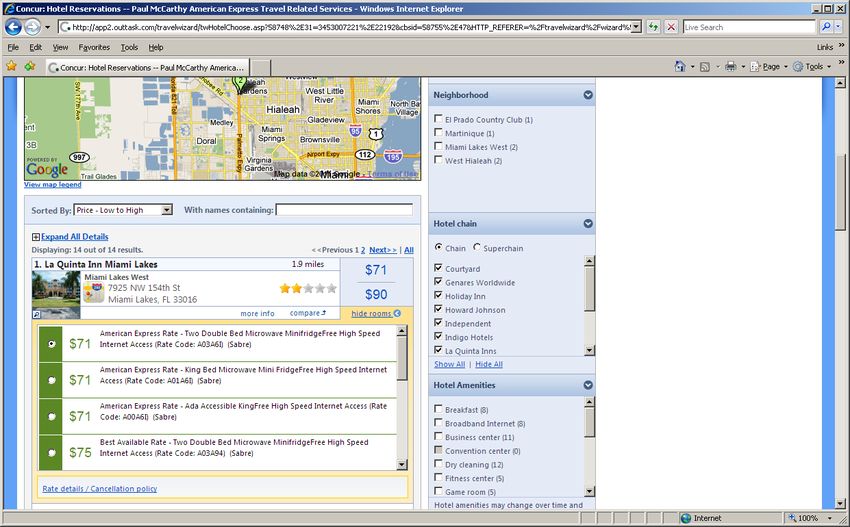Select the $75 Best Available Rate radio button
The width and height of the screenshot is (850, 527).
(51, 452)
